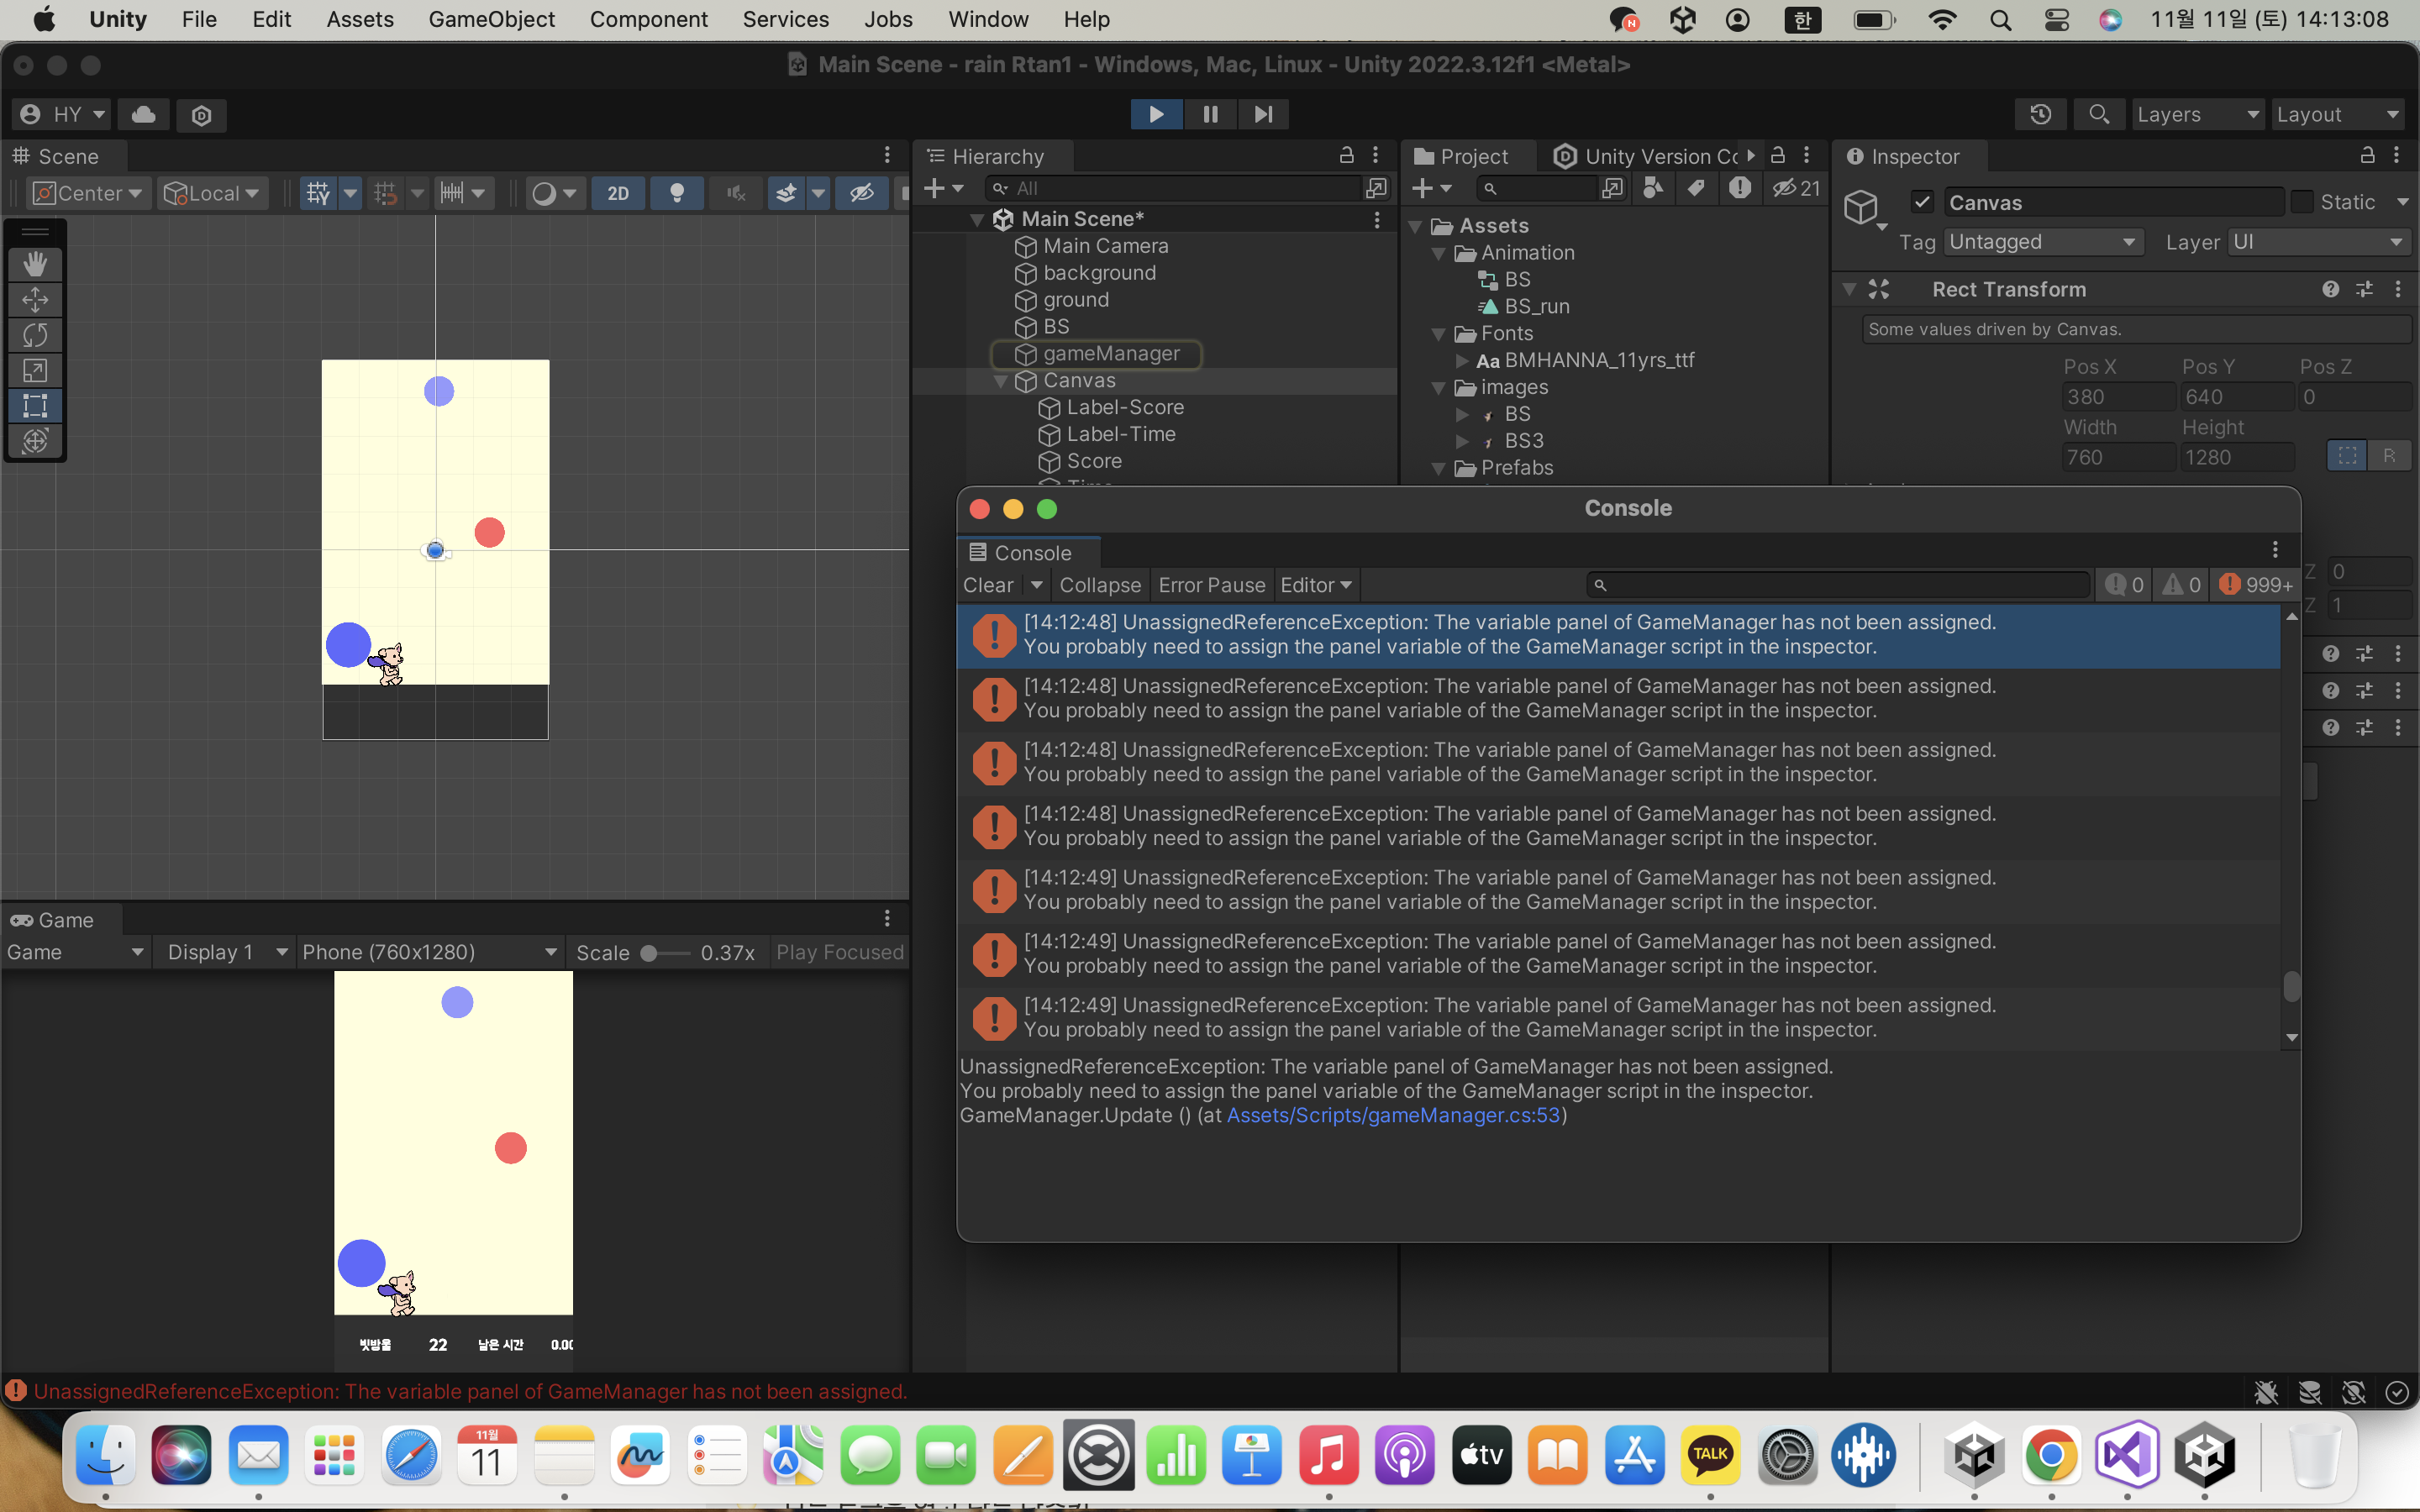Click Play Focused button in Game view
The image size is (2420, 1512).
pyautogui.click(x=840, y=952)
